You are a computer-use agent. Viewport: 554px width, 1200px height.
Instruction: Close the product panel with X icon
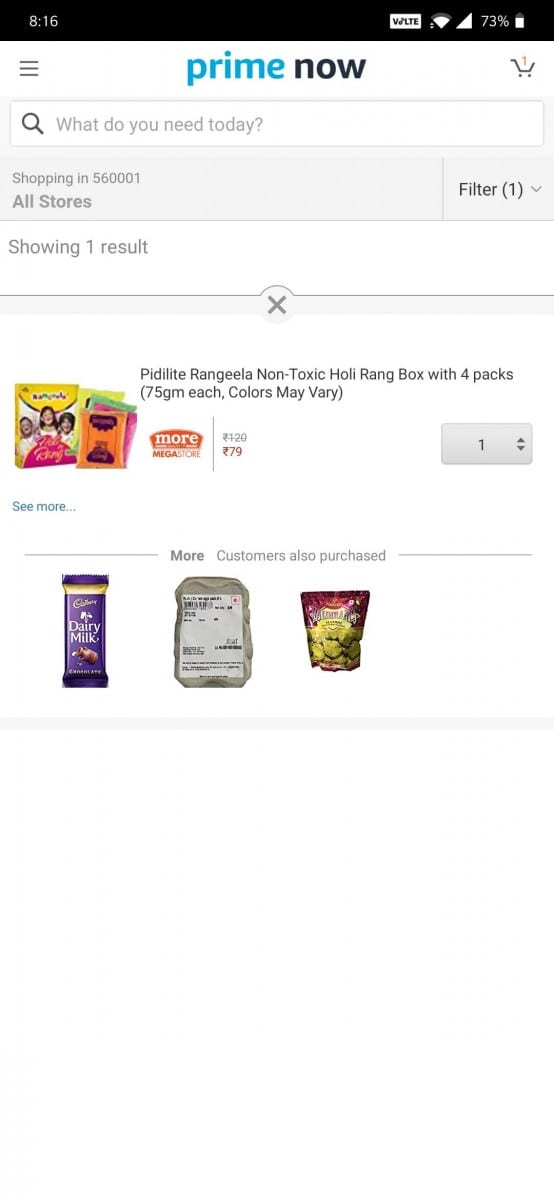277,305
